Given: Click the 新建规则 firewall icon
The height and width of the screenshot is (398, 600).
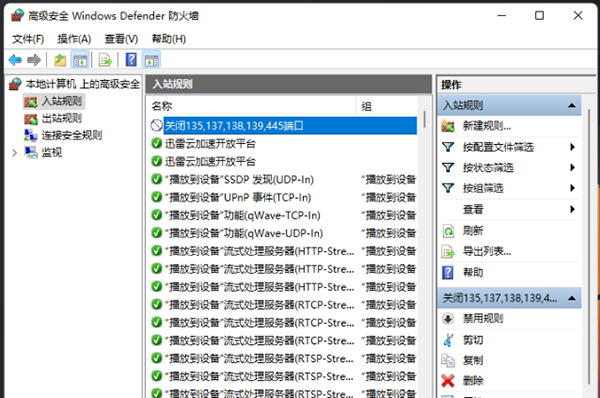Looking at the screenshot, I should point(448,126).
